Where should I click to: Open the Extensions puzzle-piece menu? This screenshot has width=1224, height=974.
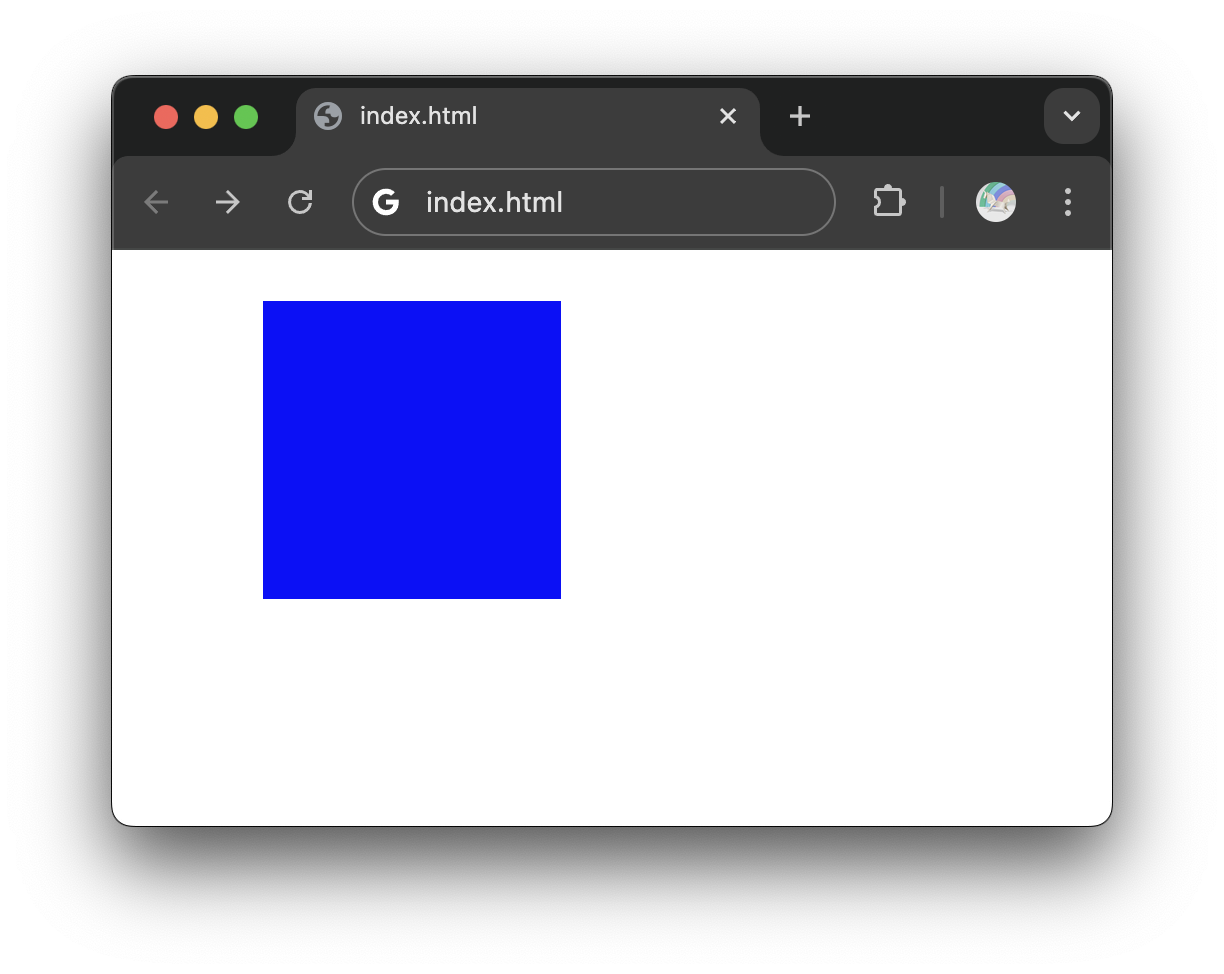pos(889,202)
